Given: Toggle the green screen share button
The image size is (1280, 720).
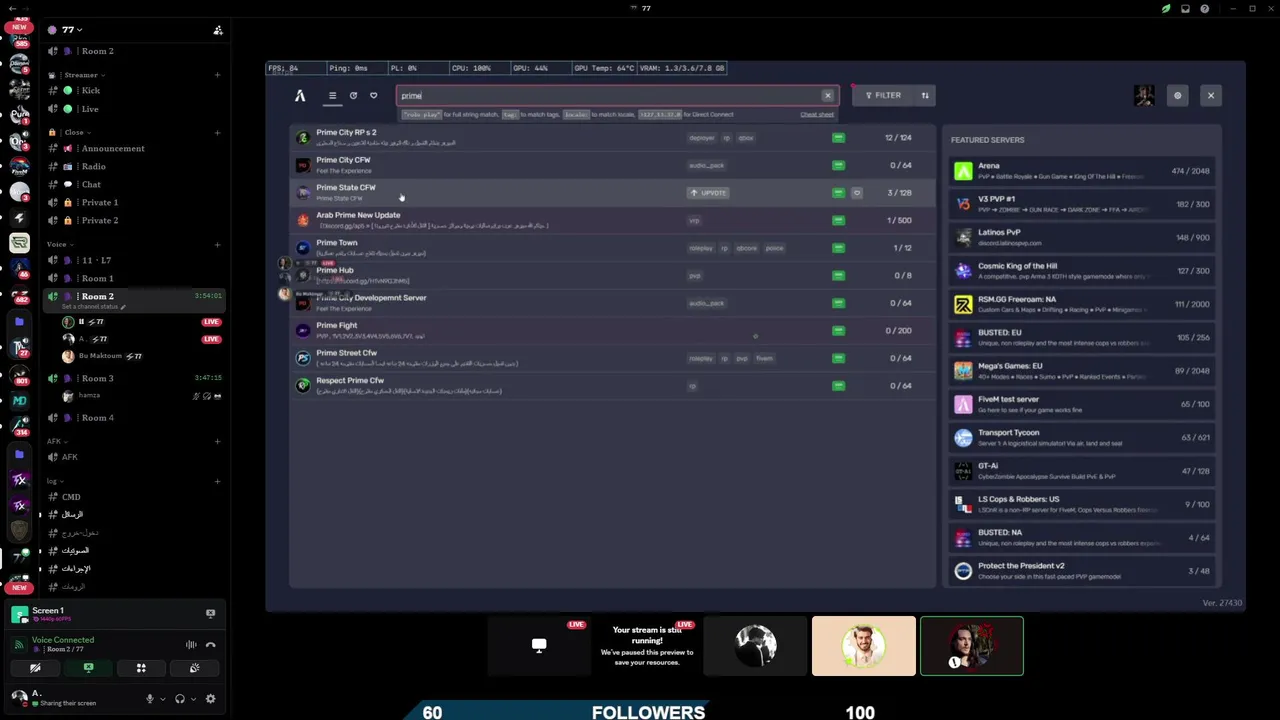Looking at the screenshot, I should (x=88, y=668).
